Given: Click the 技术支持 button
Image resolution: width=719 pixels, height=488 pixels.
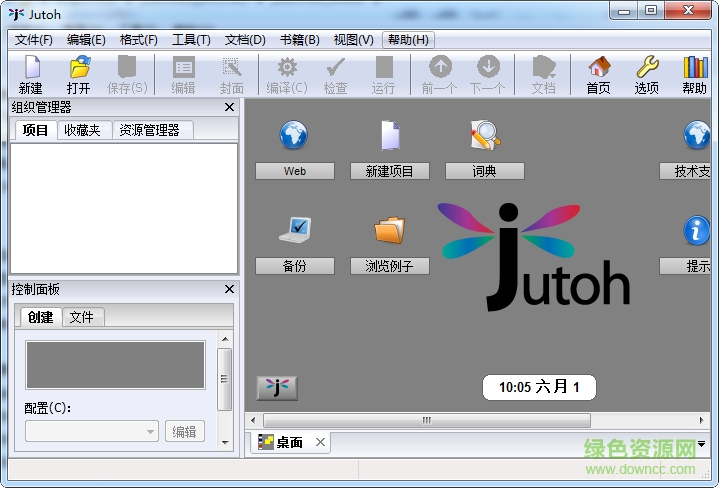Looking at the screenshot, I should 685,172.
